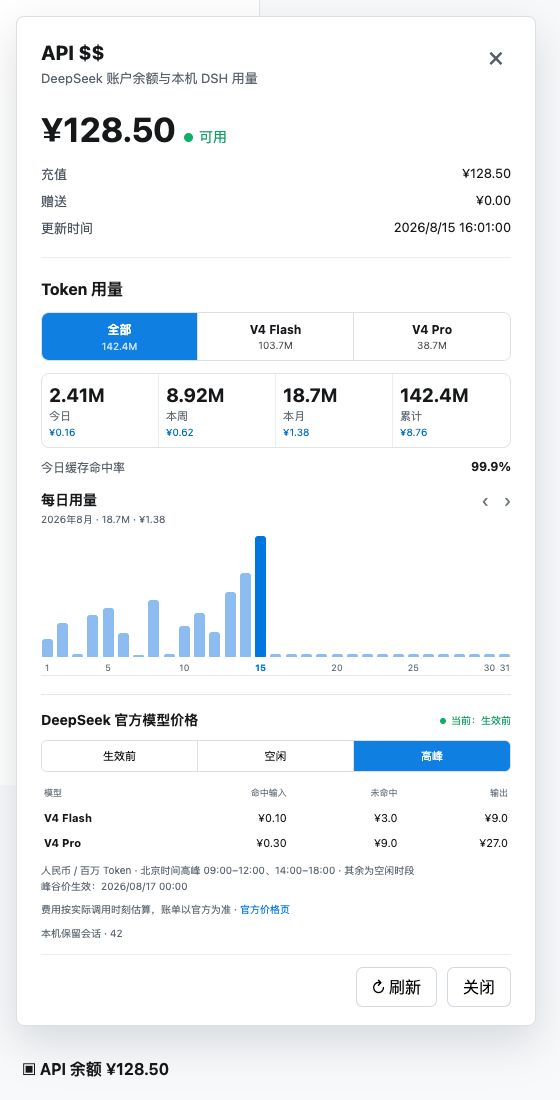560x1100 pixels.
Task: Click V4 Pro hit-input price ¥0.30
Action: point(271,843)
